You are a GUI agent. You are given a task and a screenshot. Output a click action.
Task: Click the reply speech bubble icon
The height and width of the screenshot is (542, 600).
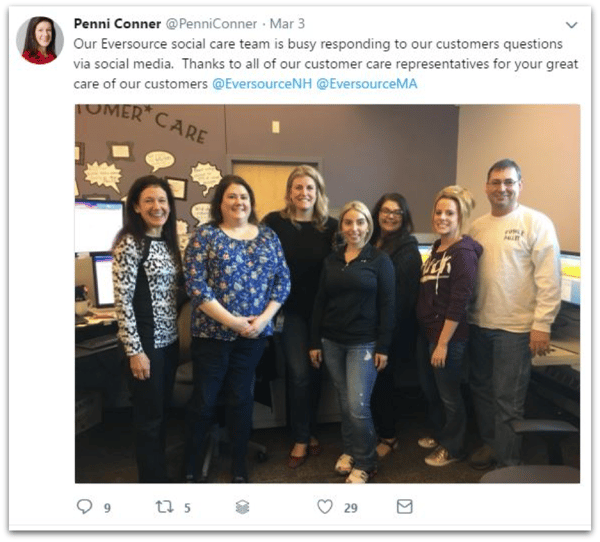pos(84,506)
